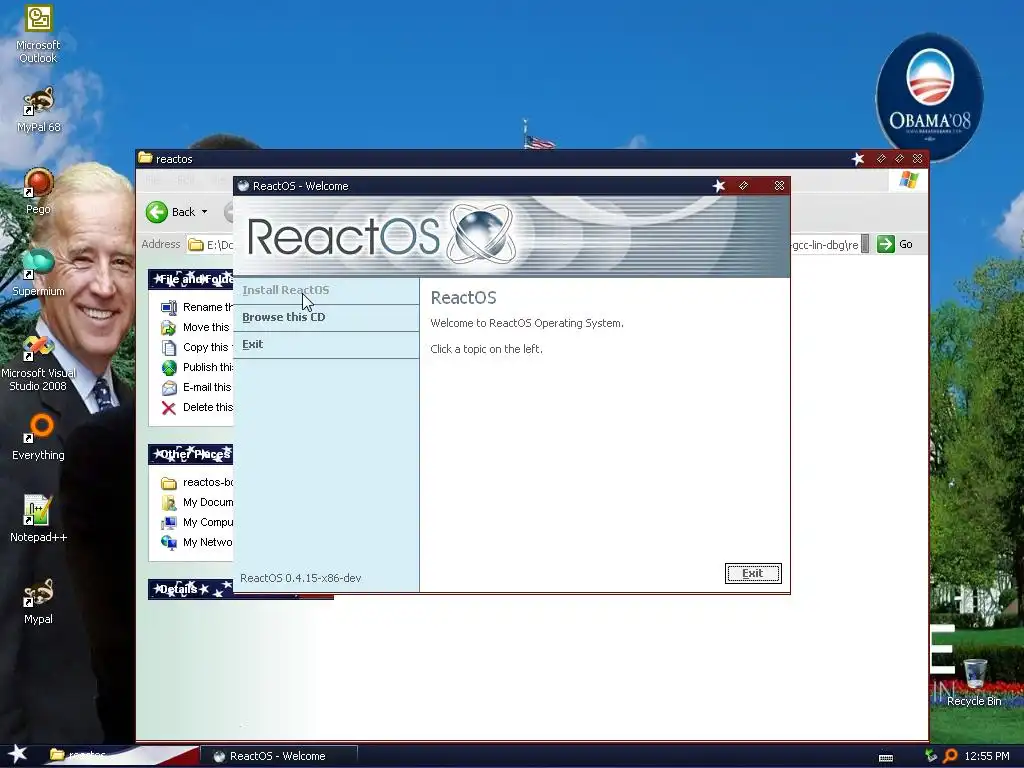Open the Back button history dropdown arrow

click(204, 212)
